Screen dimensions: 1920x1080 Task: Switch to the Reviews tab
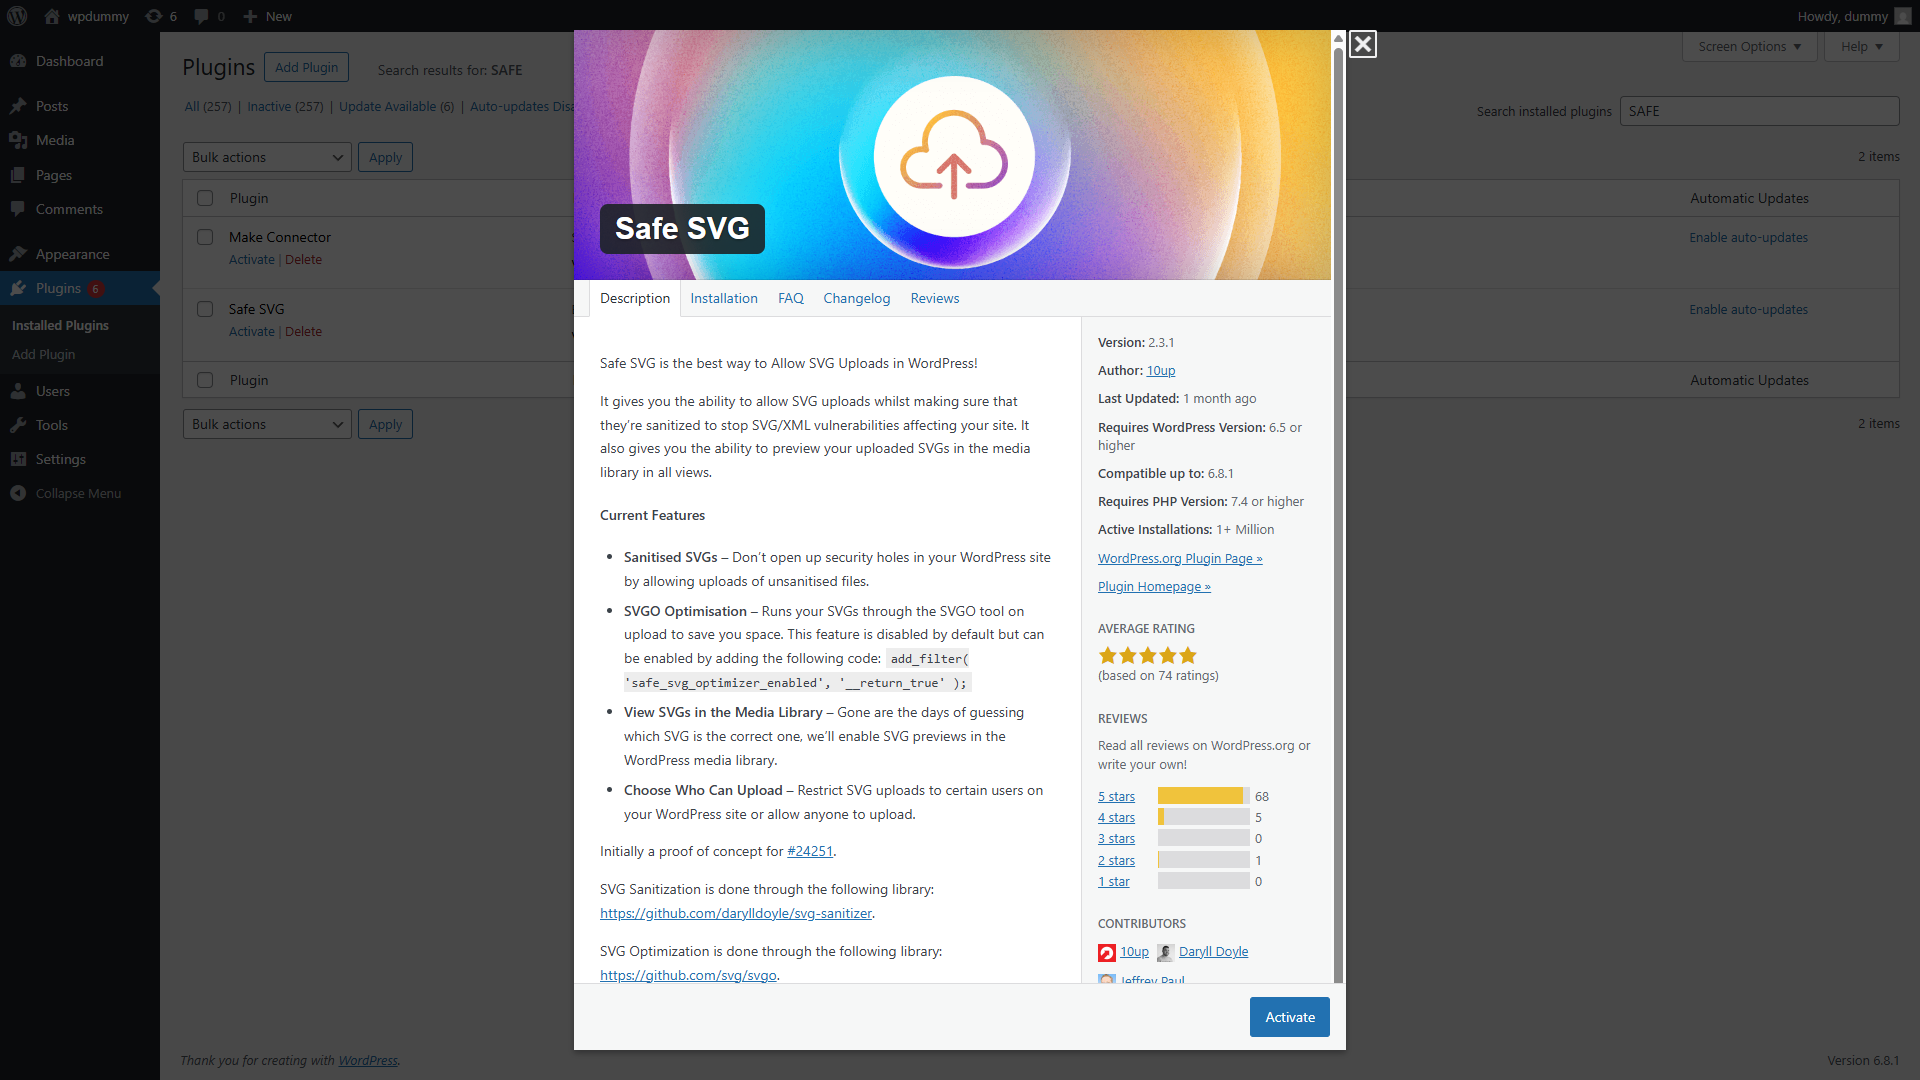[935, 298]
